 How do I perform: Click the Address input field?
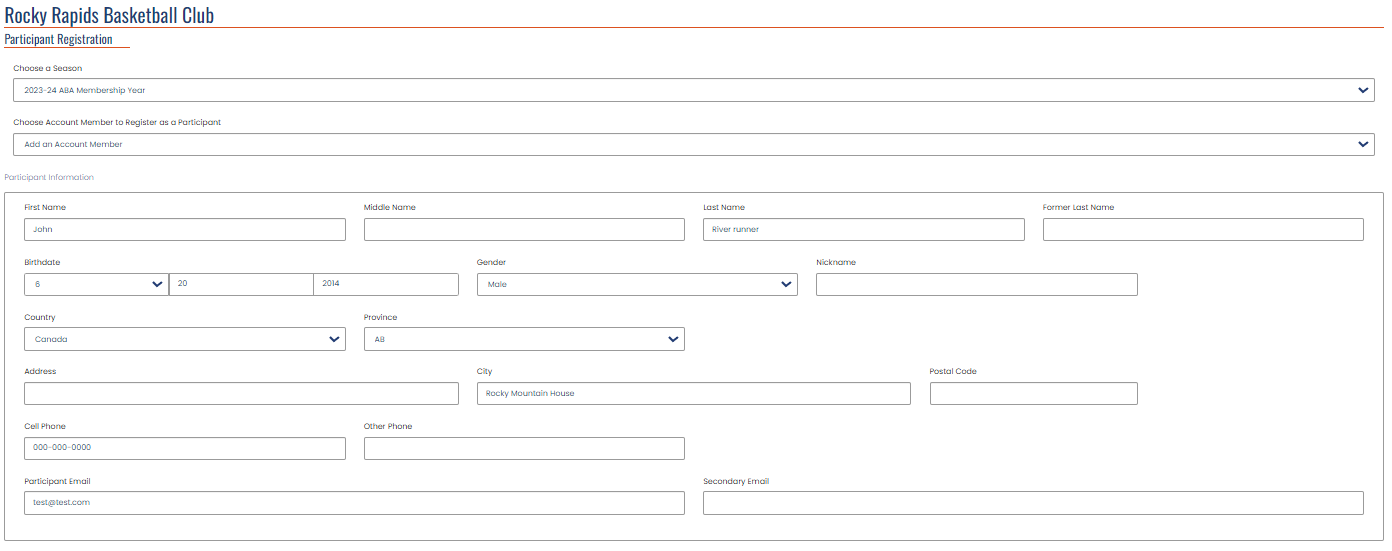pos(241,393)
